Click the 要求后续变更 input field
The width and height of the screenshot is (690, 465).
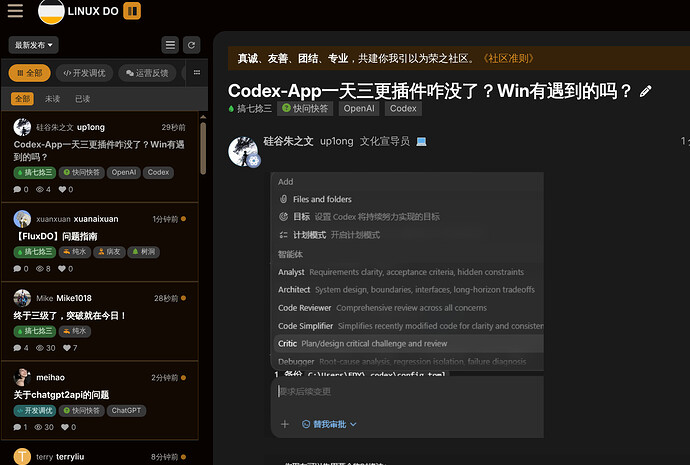click(x=407, y=392)
